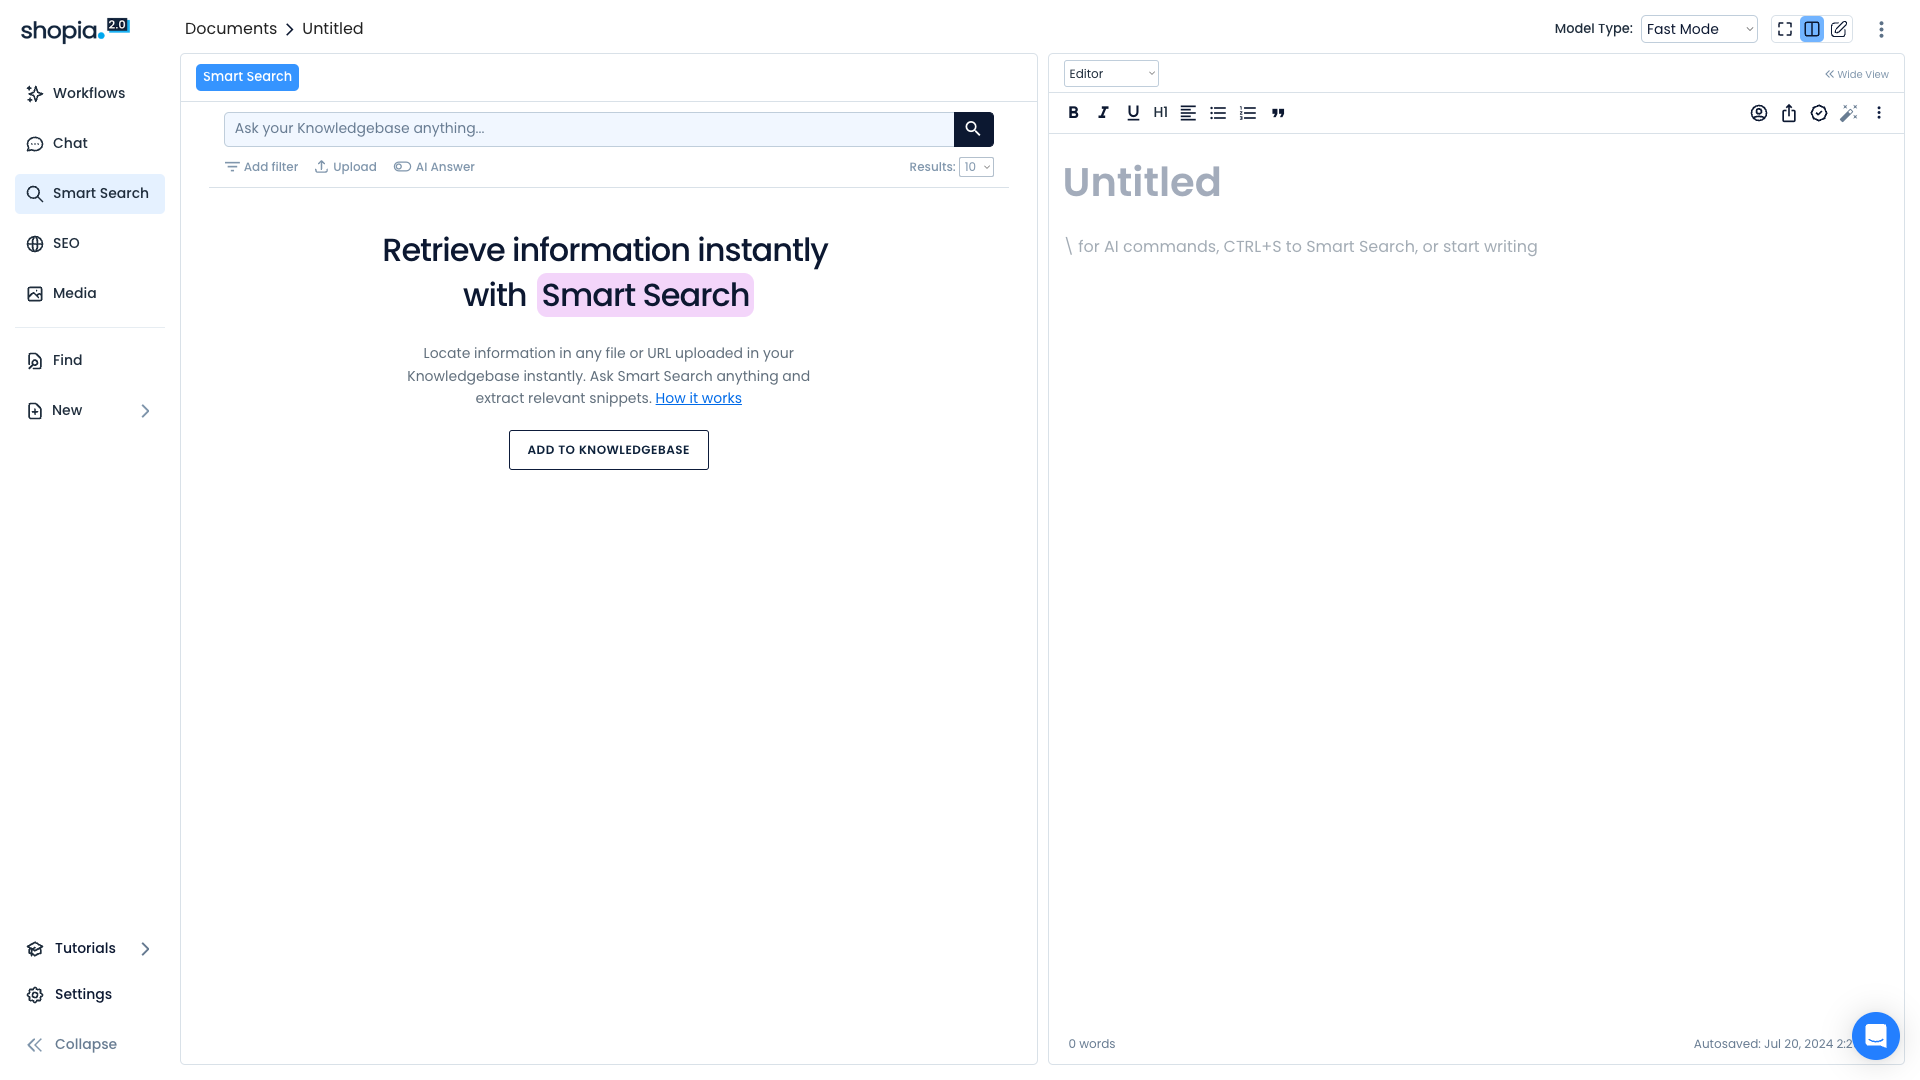
Task: Open the Editor mode dropdown
Action: (1111, 74)
